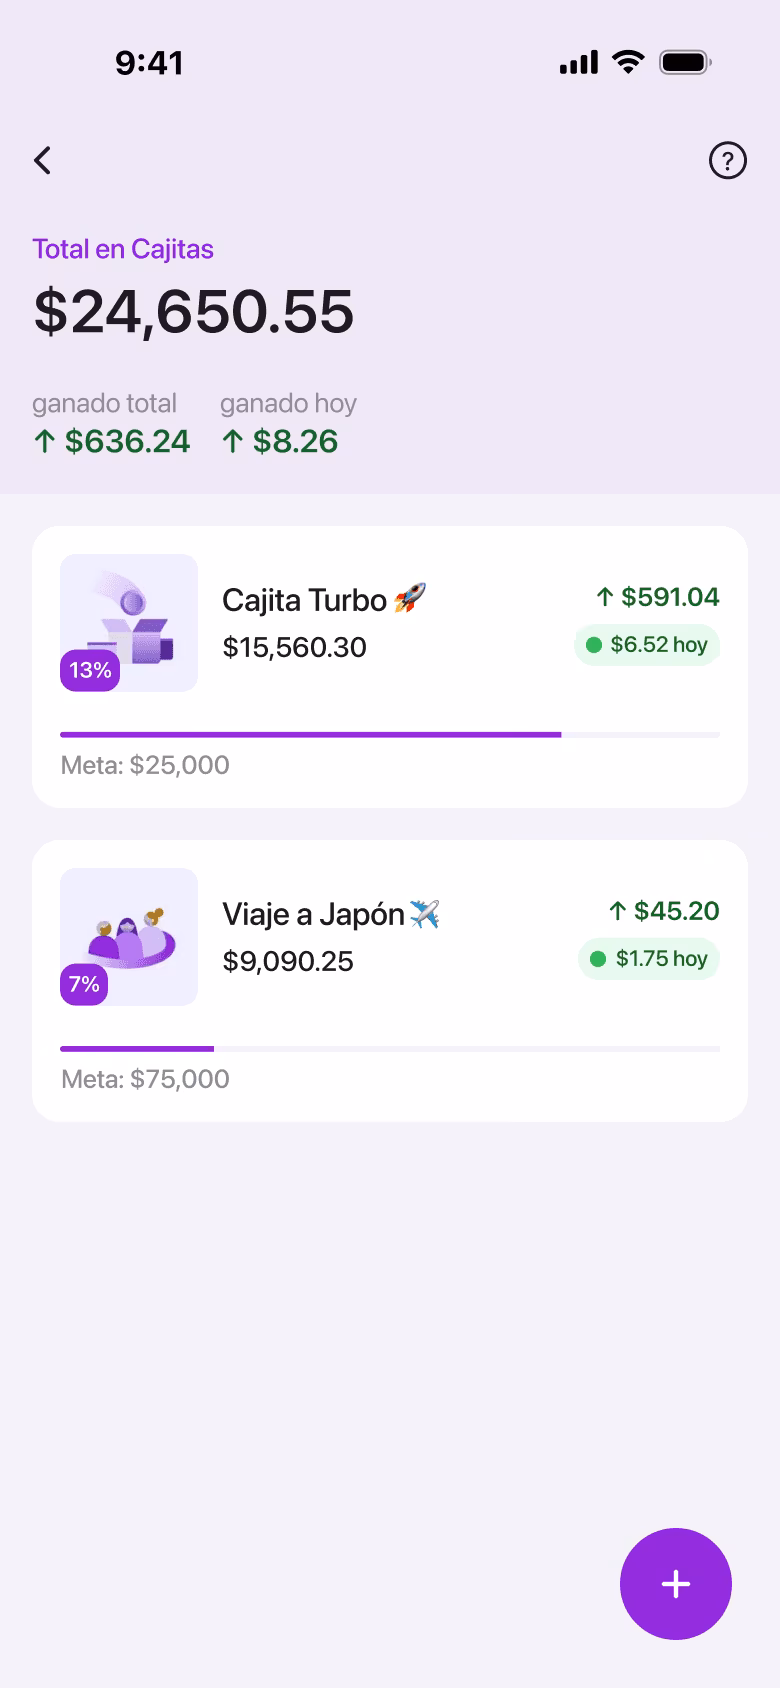
Task: Select the $6.52 hoy pill
Action: point(647,645)
